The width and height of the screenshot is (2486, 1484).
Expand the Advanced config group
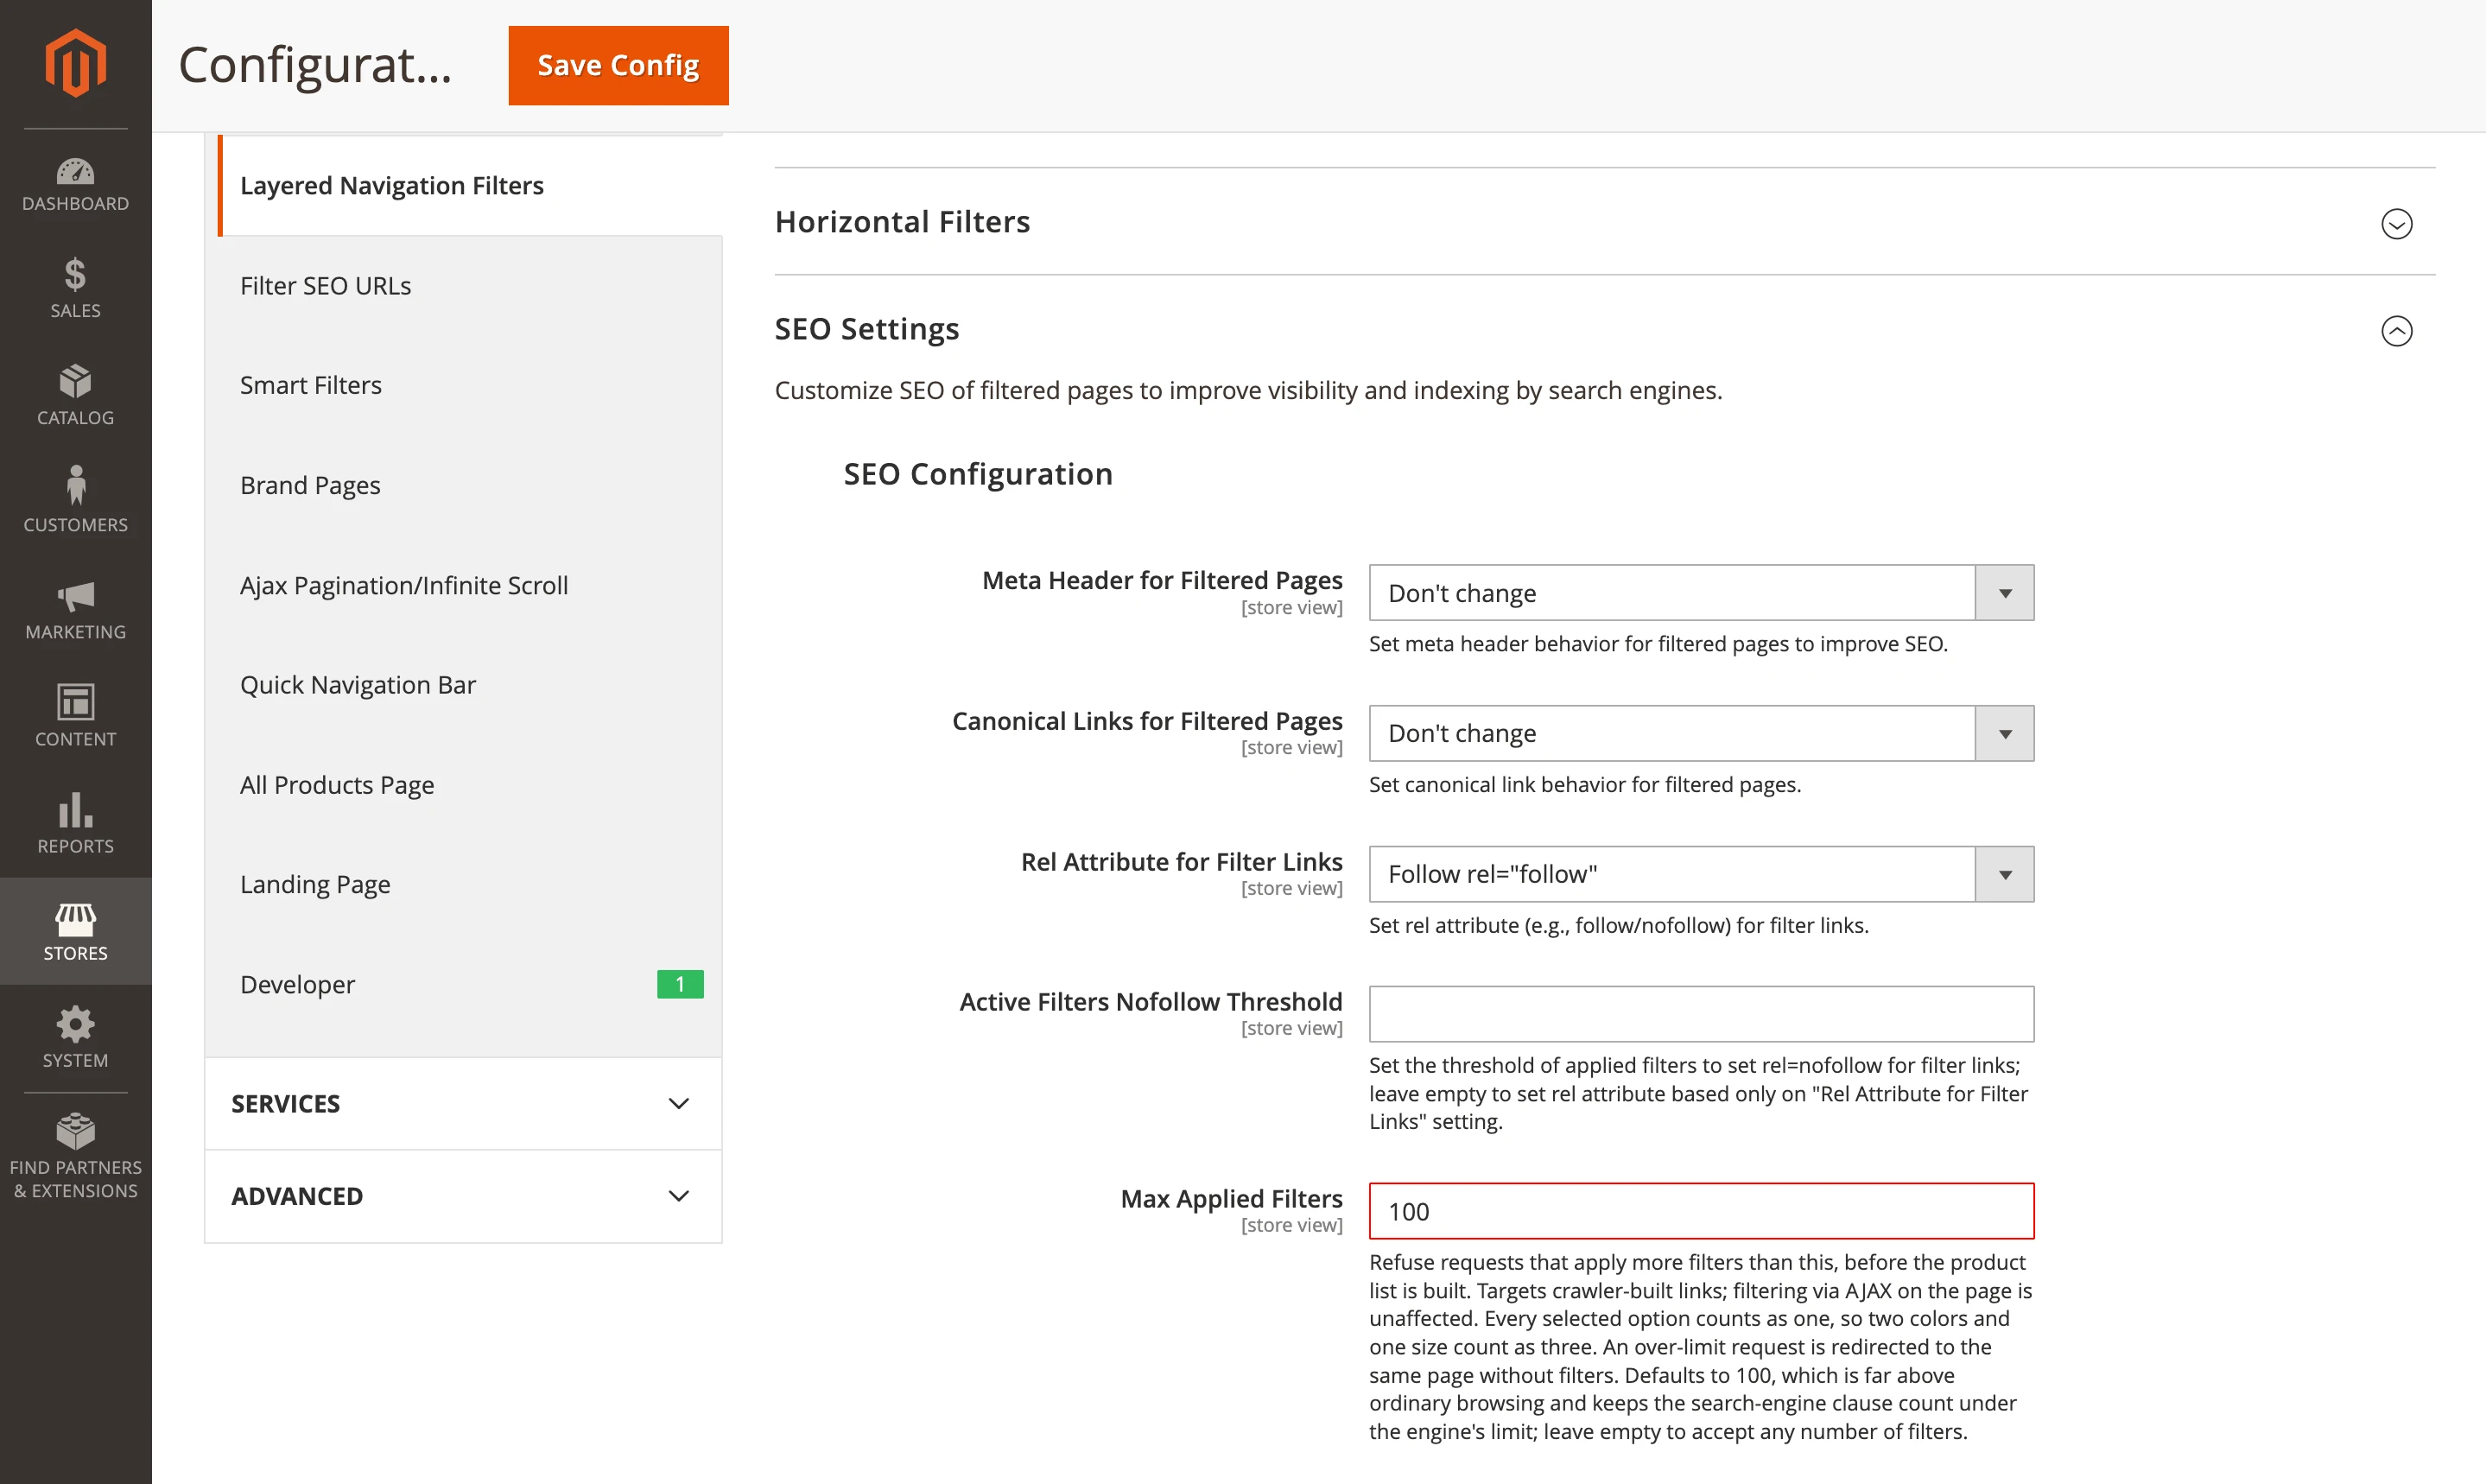(463, 1196)
